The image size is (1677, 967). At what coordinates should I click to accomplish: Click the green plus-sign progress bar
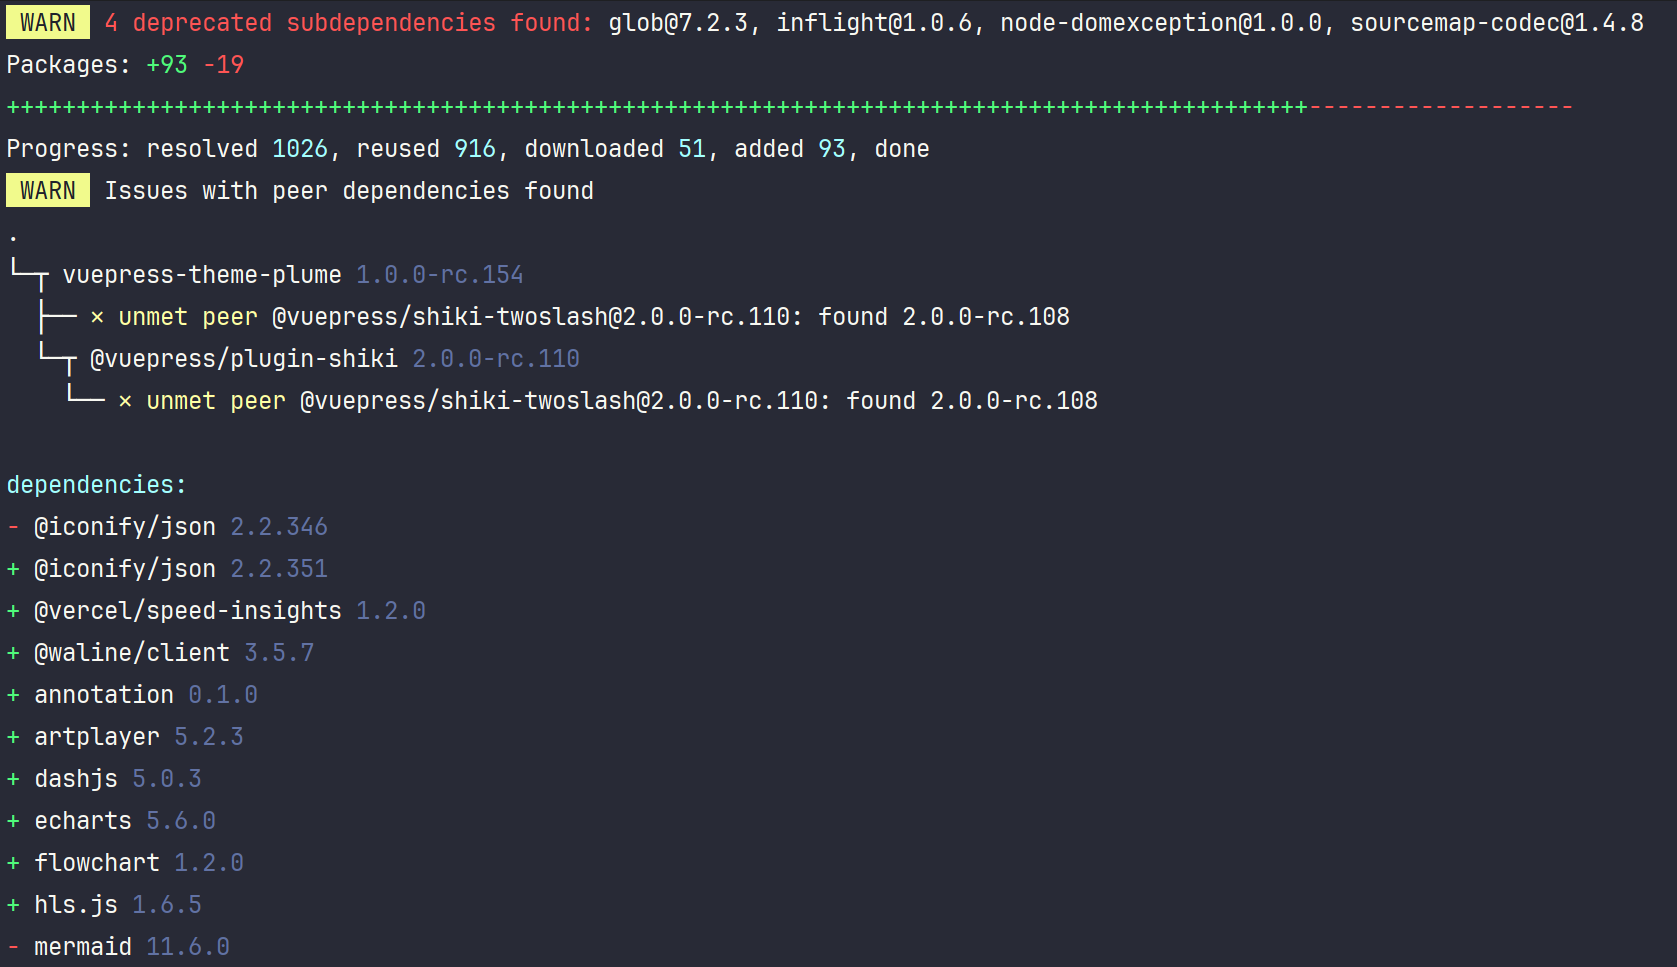coord(657,106)
